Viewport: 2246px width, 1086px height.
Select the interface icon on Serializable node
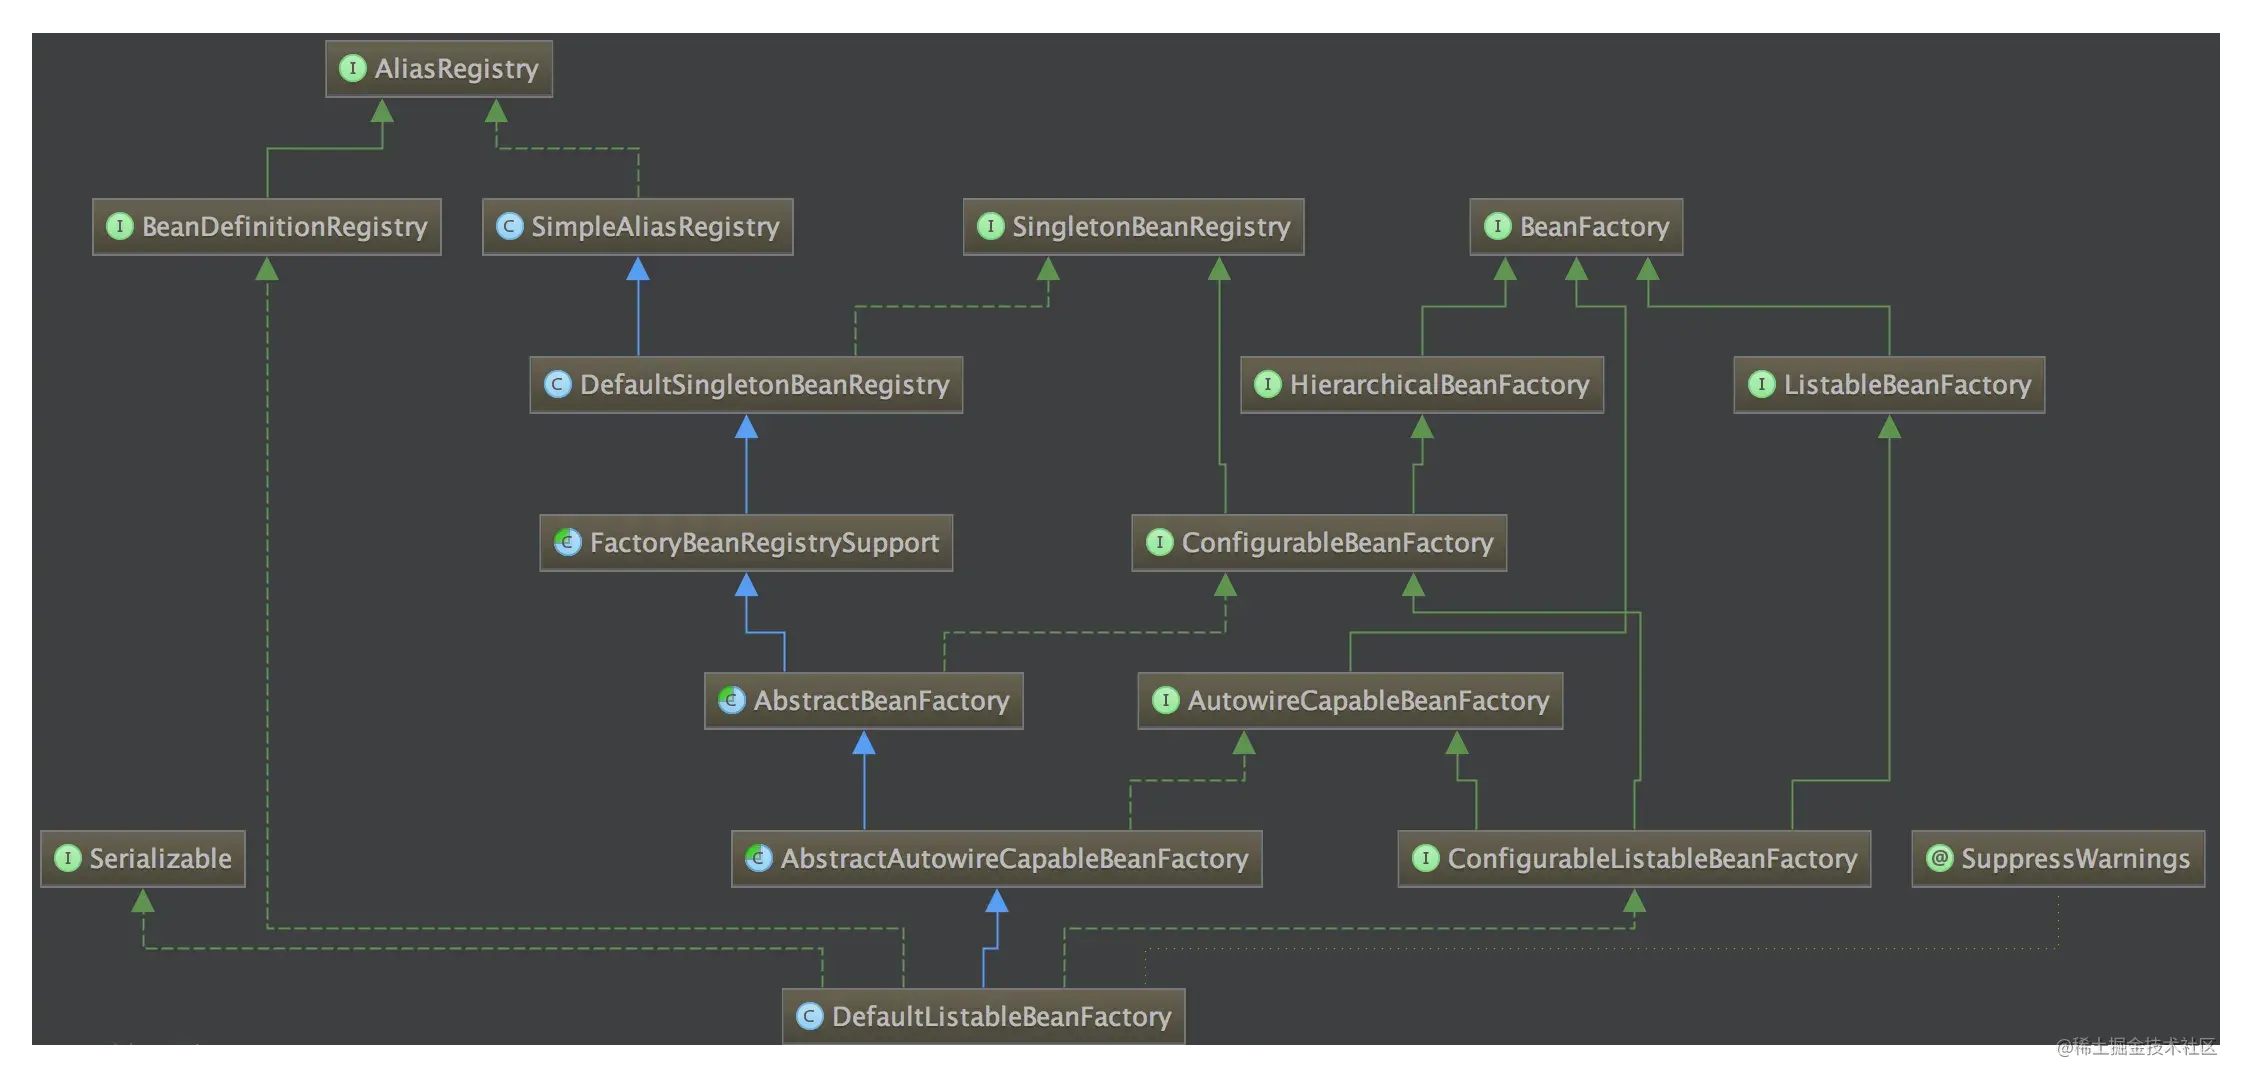point(66,858)
